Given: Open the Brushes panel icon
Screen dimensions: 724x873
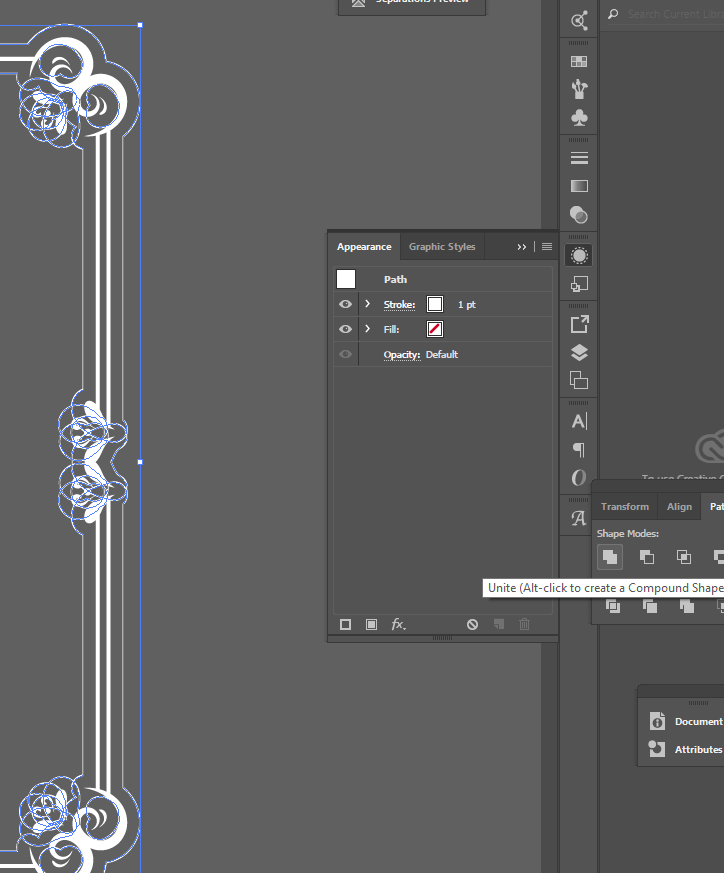Looking at the screenshot, I should point(579,89).
